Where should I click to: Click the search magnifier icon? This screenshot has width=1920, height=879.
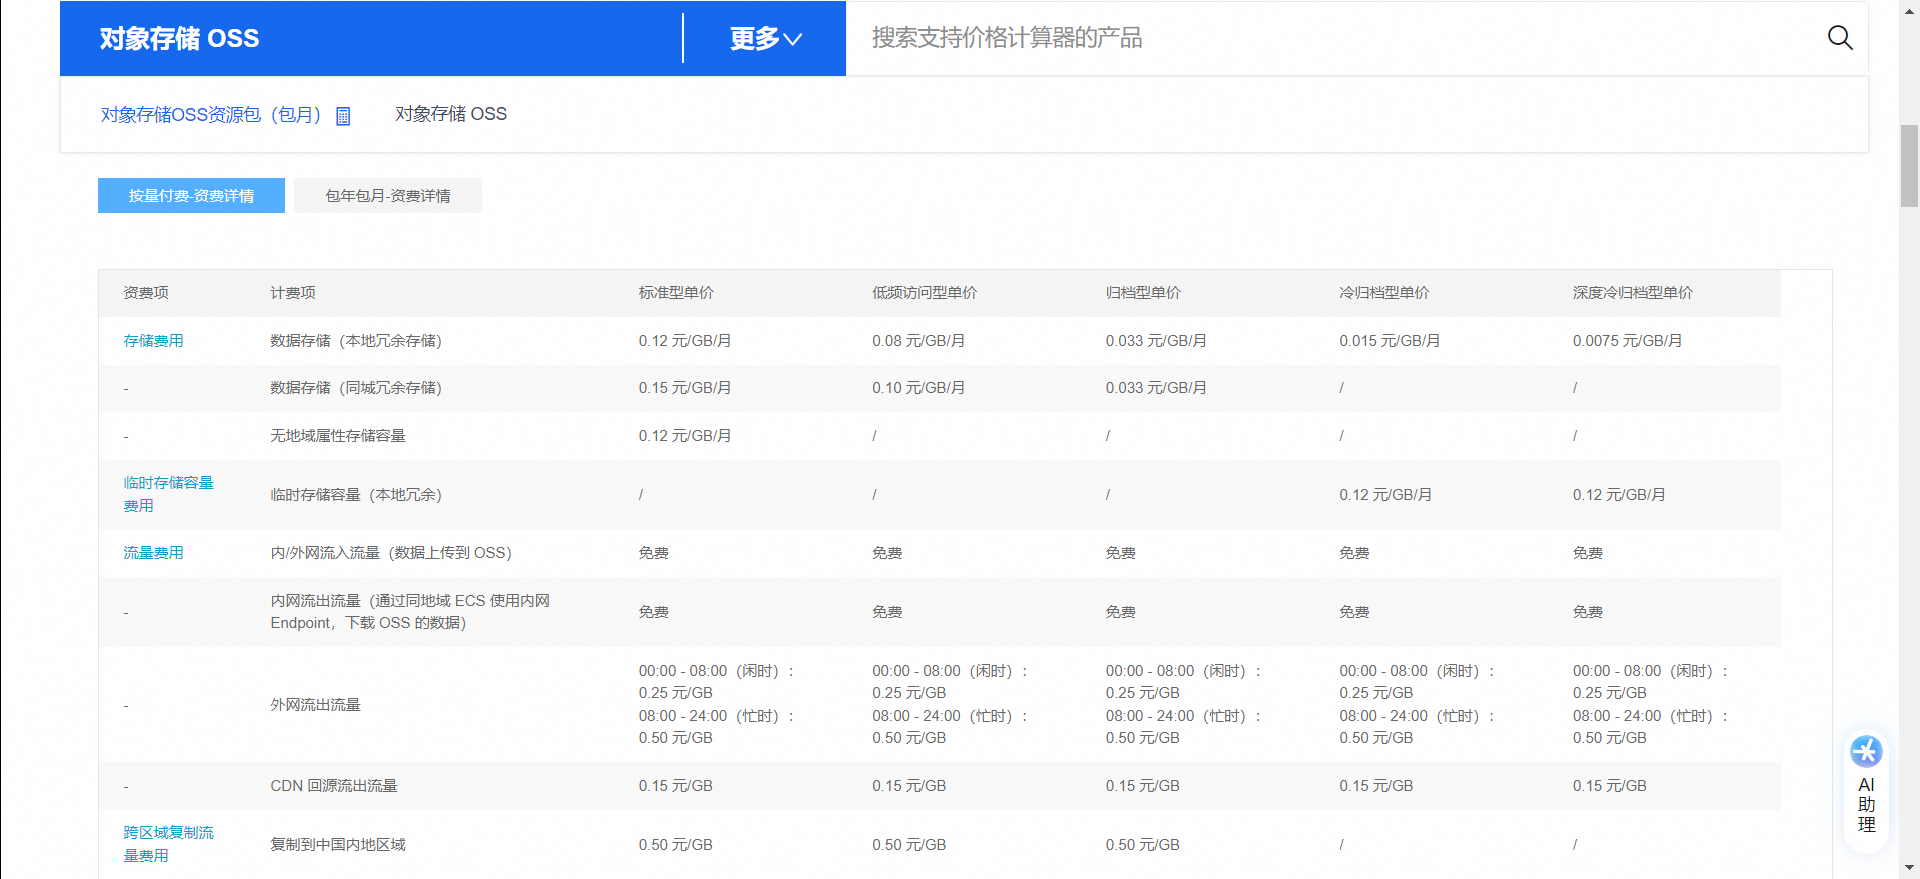pos(1840,38)
